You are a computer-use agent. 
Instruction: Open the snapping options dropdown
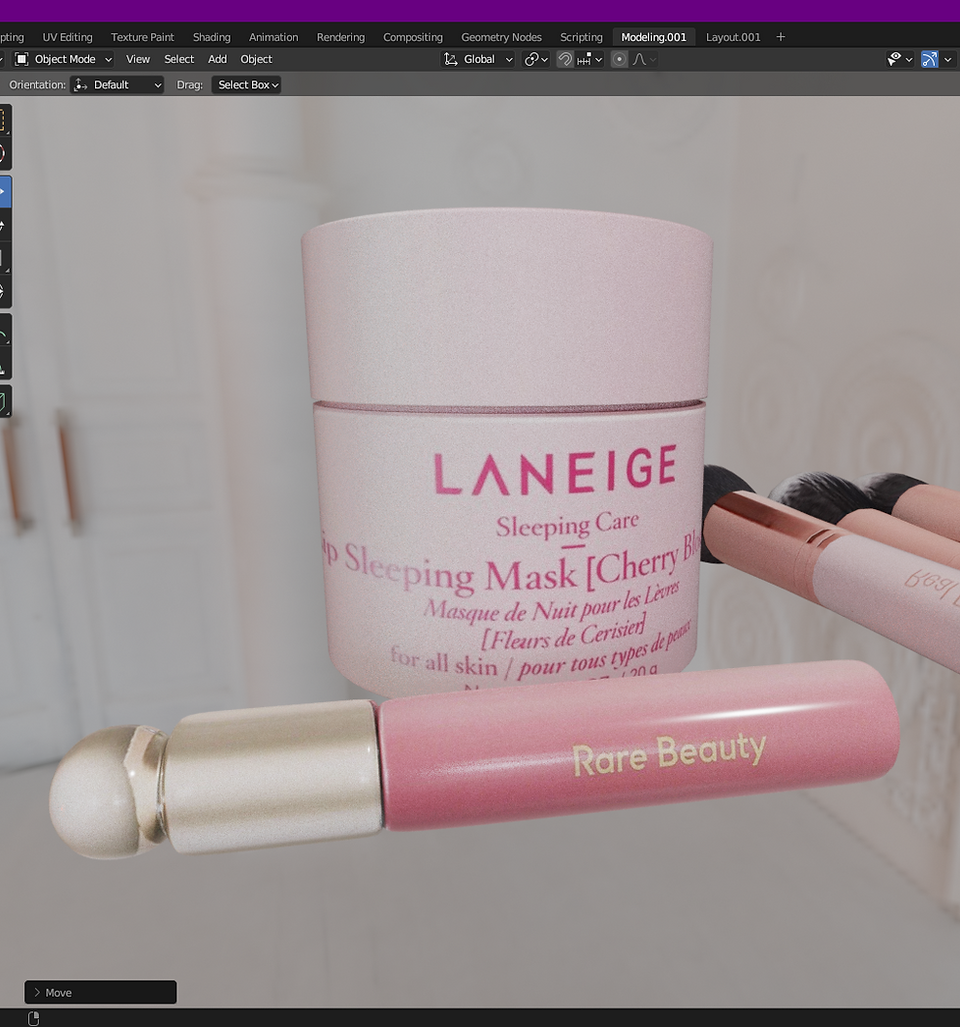click(x=590, y=59)
